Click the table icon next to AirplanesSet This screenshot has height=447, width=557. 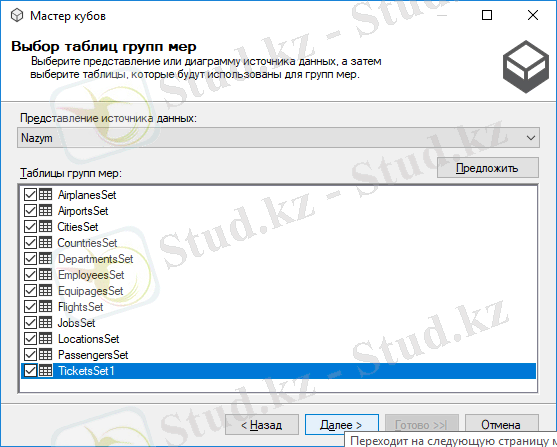(x=45, y=194)
